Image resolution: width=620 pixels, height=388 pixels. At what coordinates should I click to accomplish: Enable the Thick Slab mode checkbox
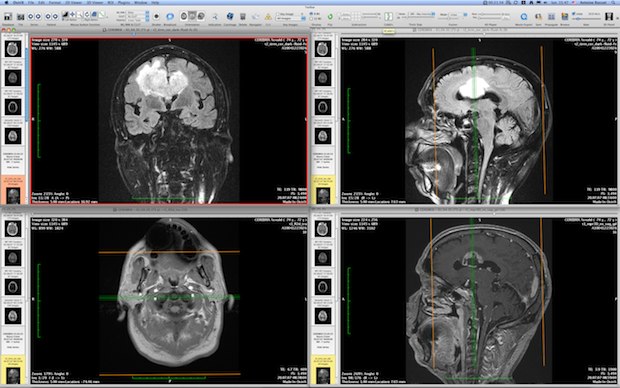tap(398, 14)
